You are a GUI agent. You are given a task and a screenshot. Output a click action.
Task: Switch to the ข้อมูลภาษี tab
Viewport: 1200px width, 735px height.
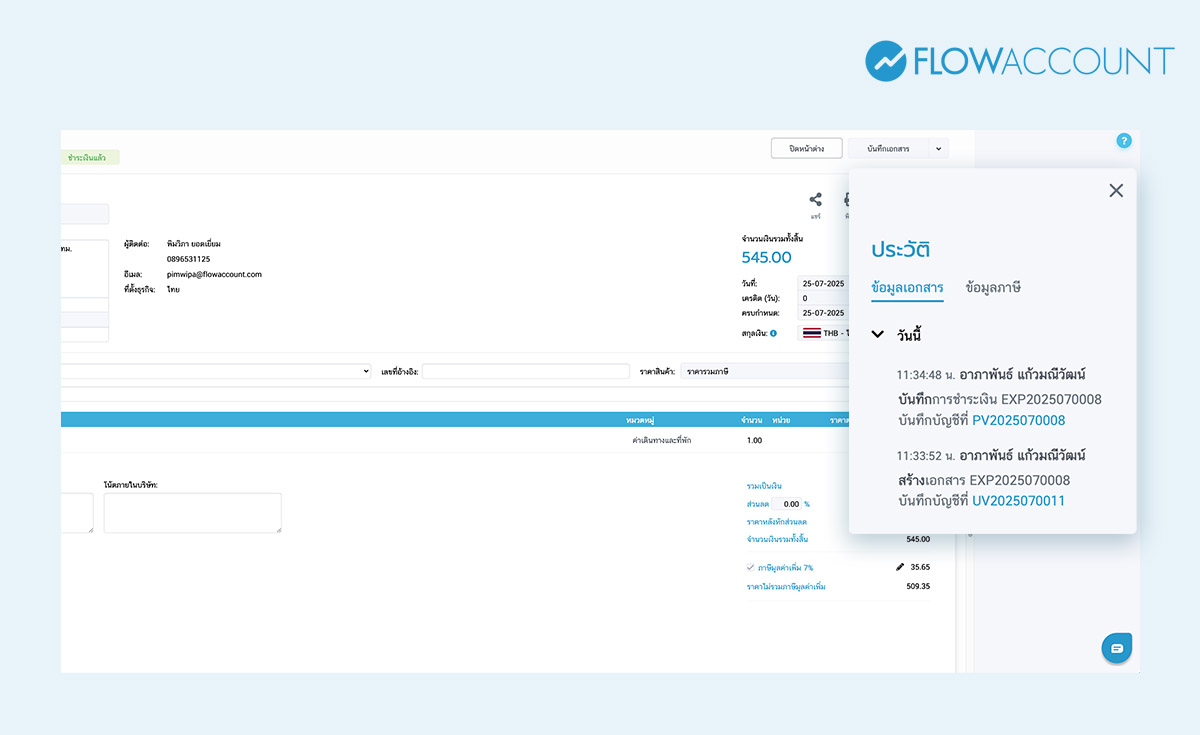pyautogui.click(x=992, y=288)
